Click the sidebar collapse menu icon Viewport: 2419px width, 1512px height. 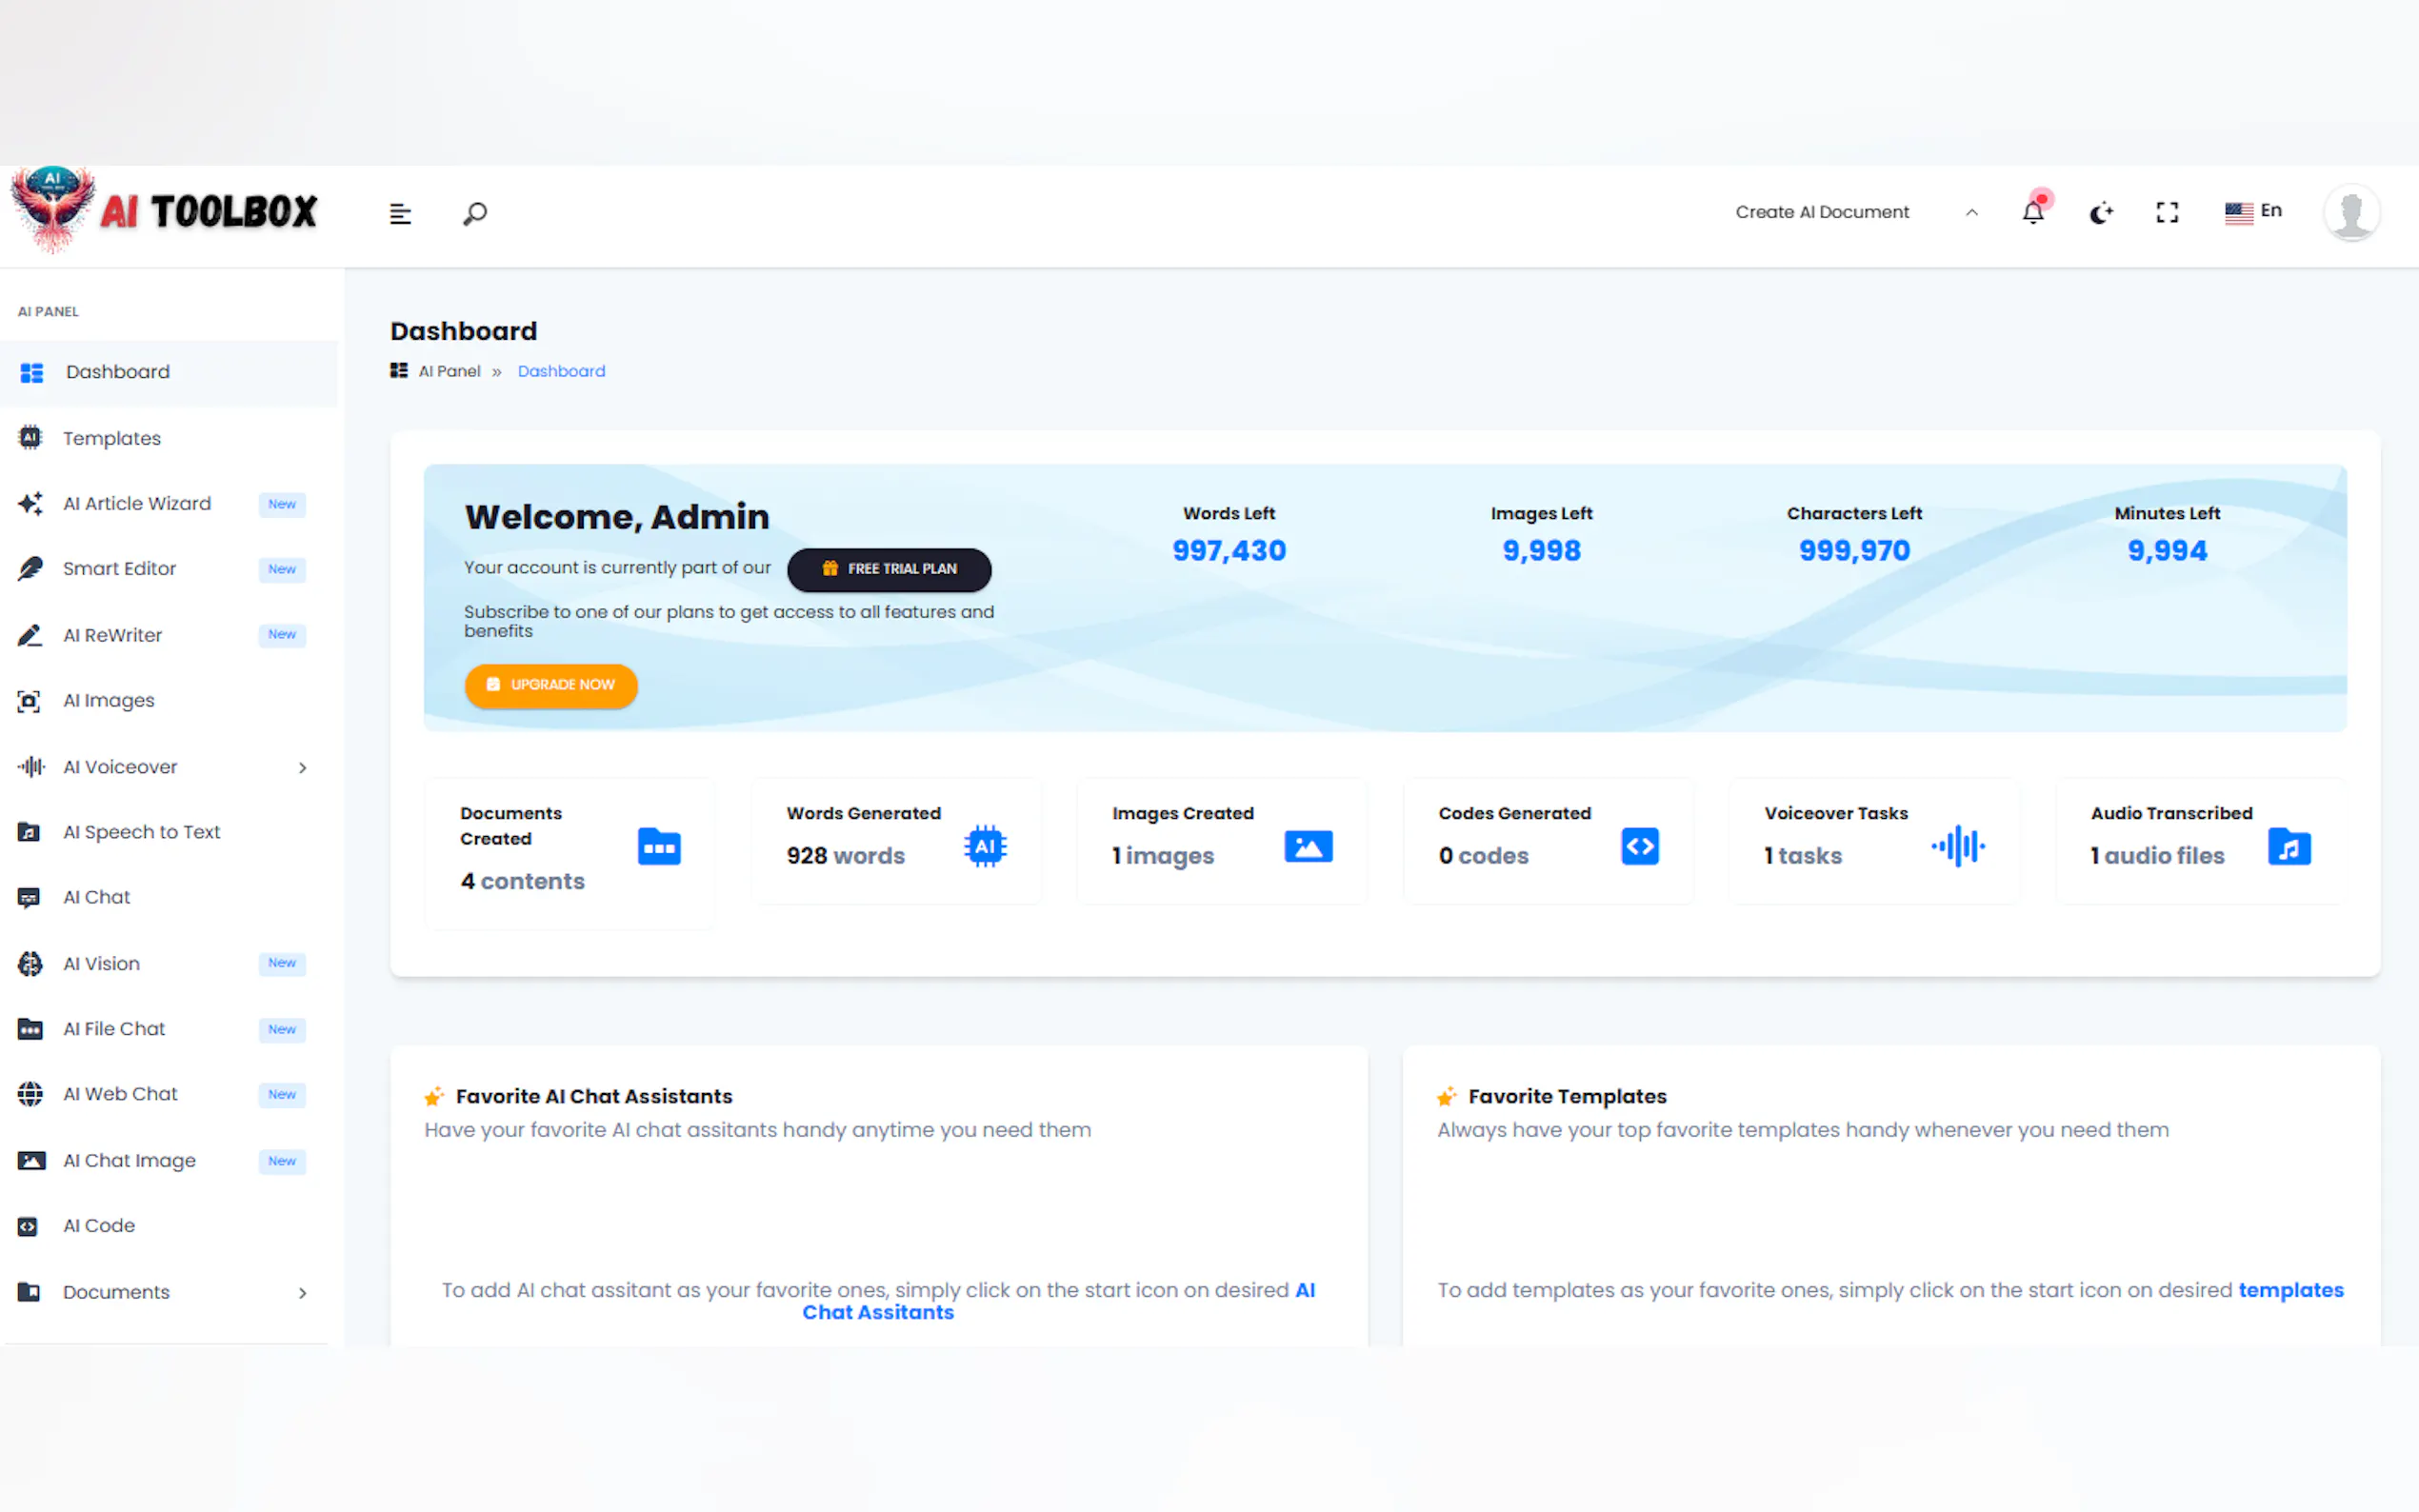coord(400,213)
